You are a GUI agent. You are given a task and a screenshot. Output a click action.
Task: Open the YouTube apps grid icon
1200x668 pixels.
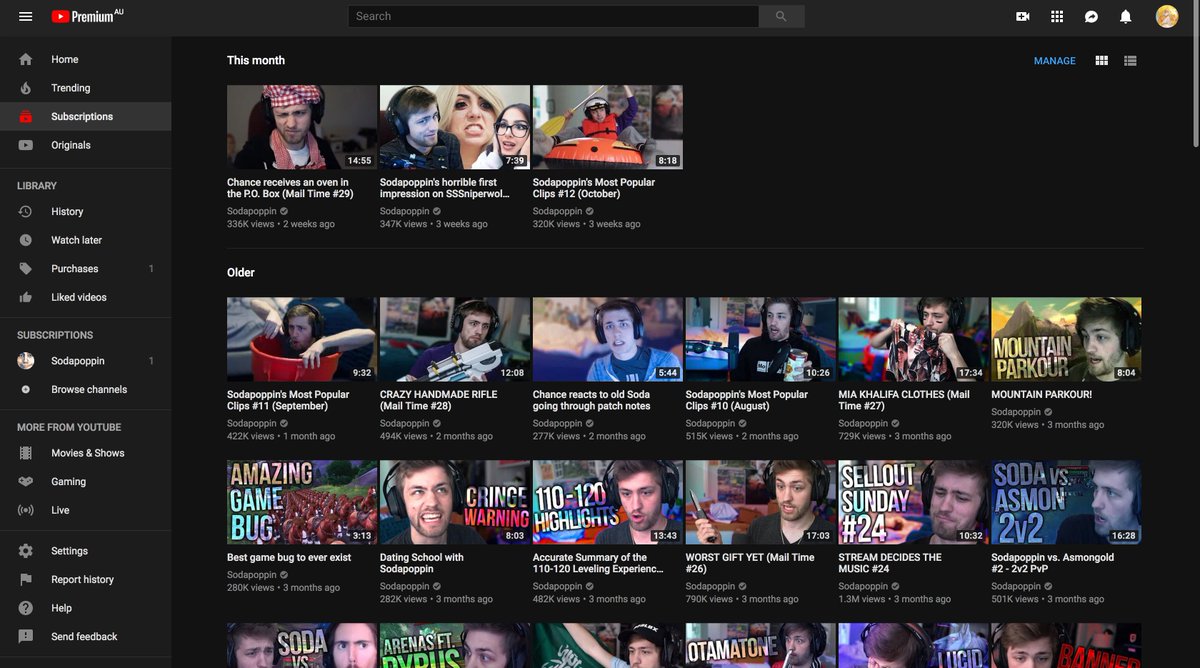[x=1057, y=17]
